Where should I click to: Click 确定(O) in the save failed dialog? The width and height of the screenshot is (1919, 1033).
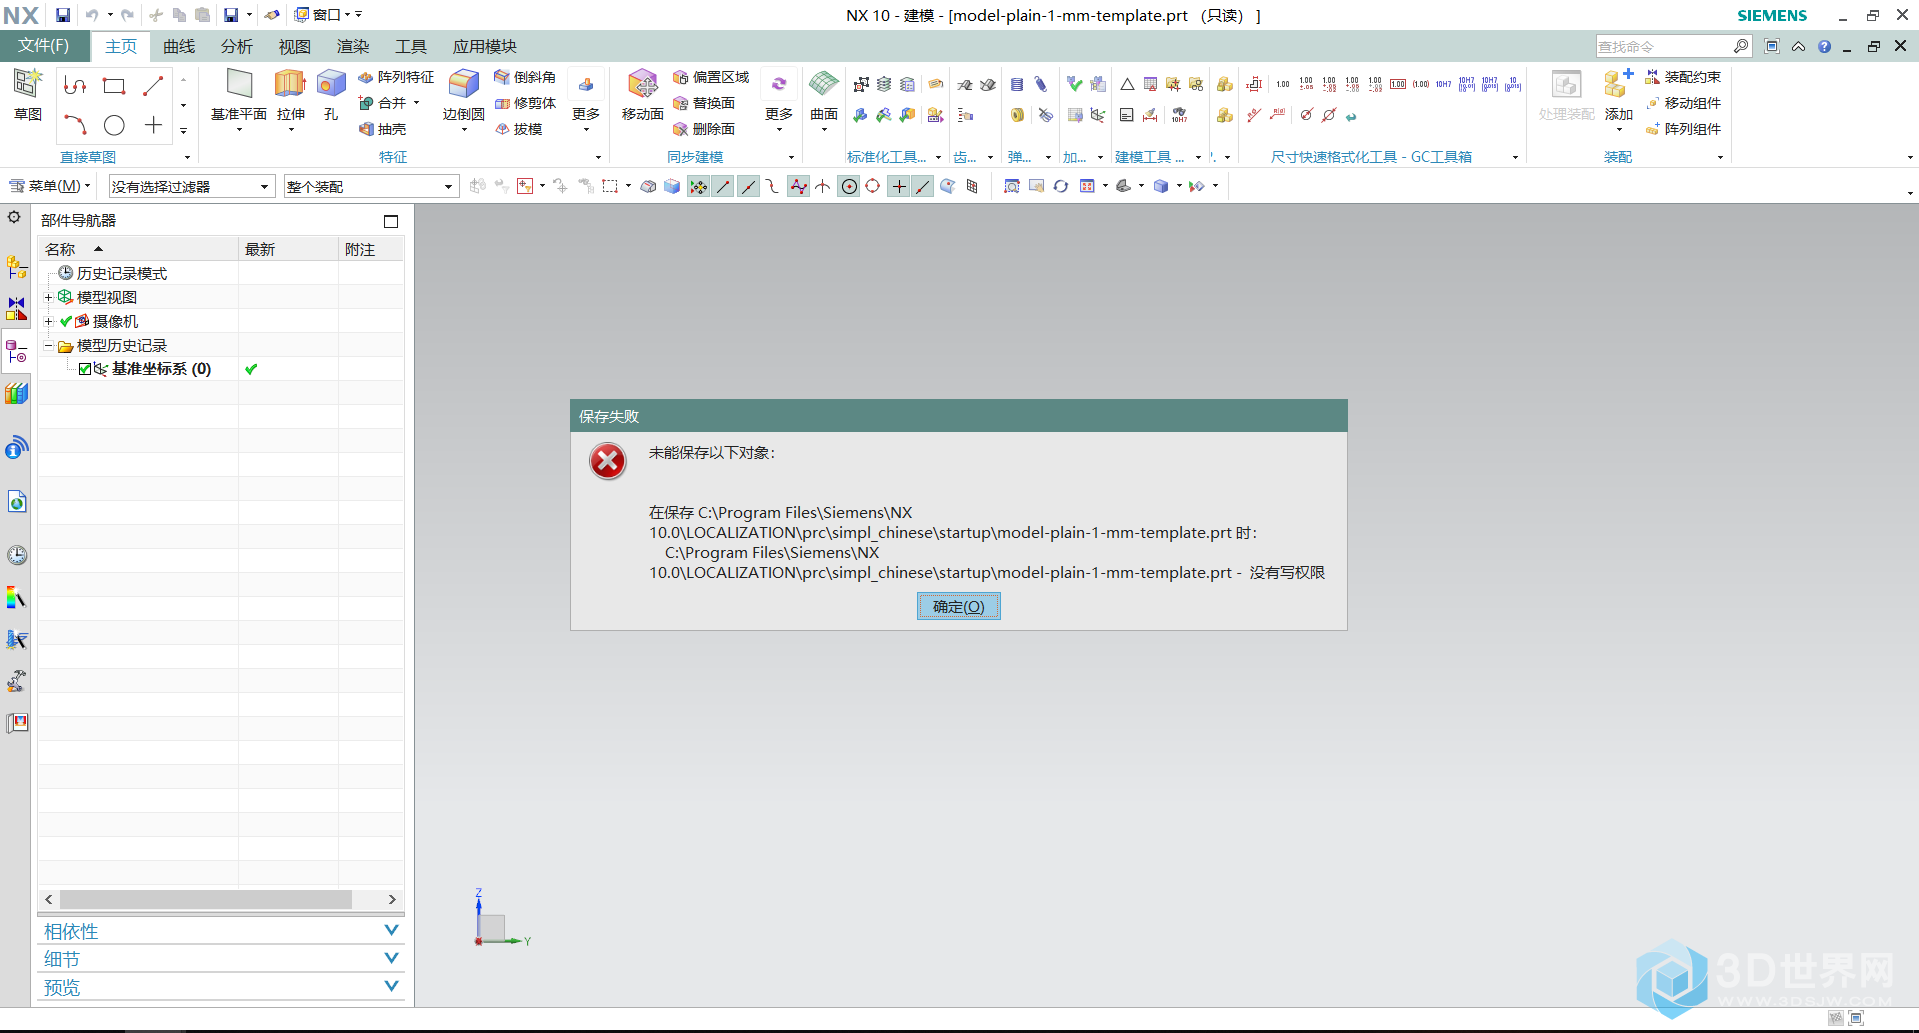958,606
